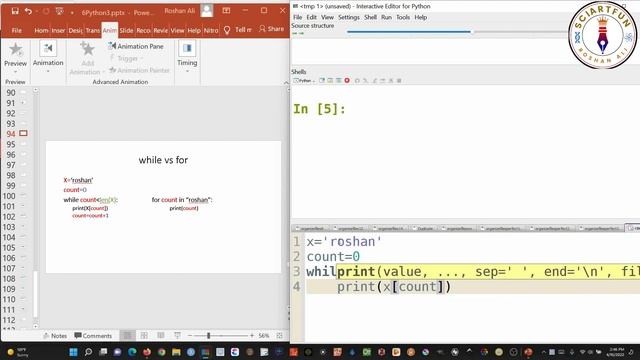This screenshot has height=360, width=640.
Task: Click the zoom in plus button
Action: pos(252,336)
